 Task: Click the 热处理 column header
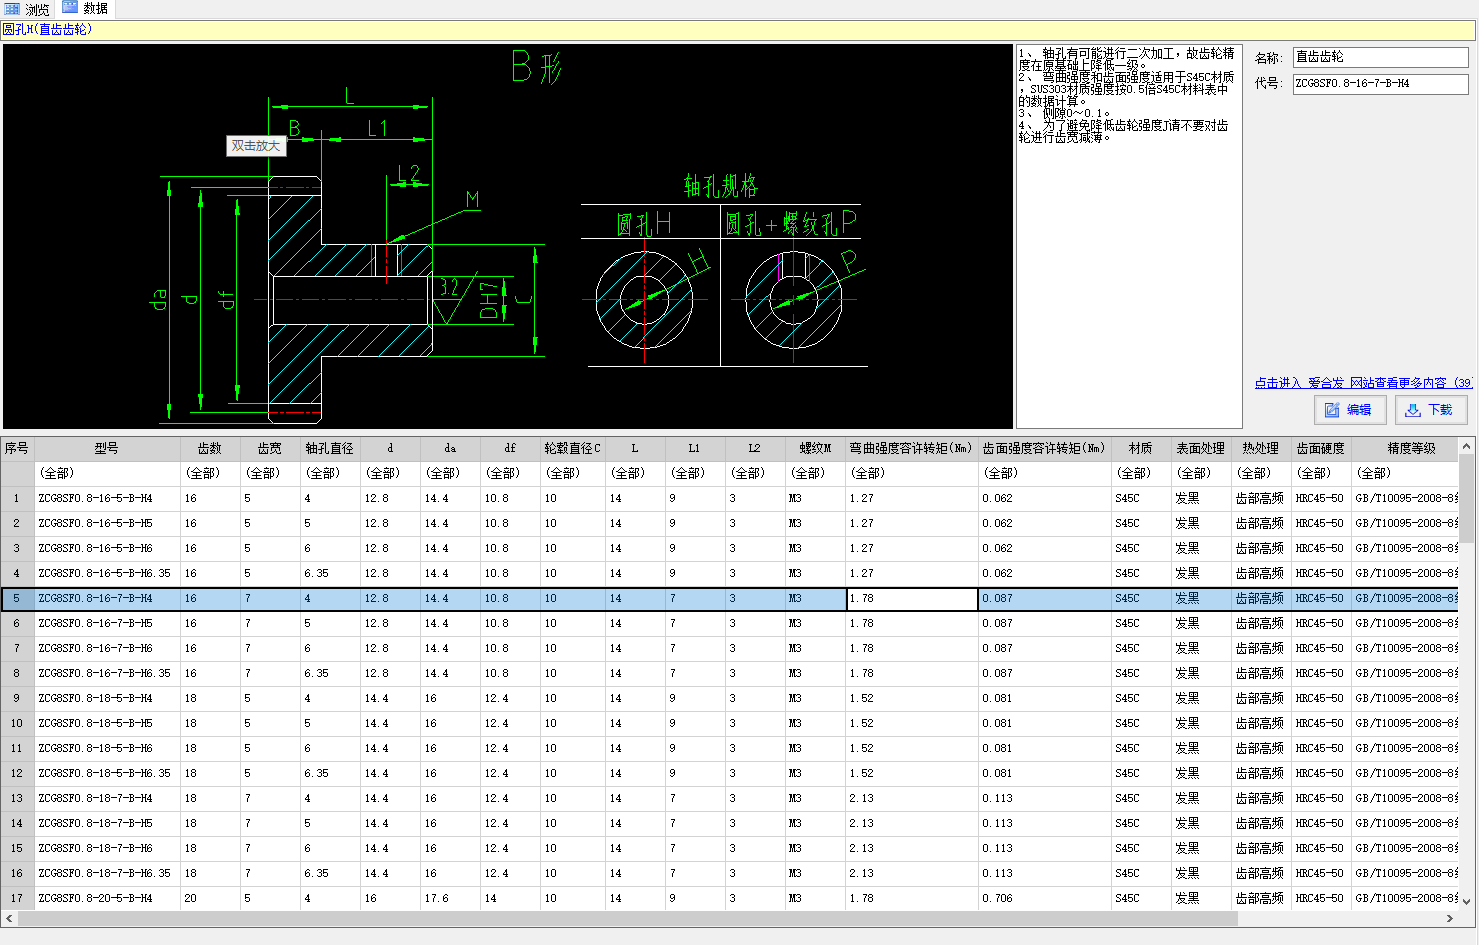point(1260,448)
